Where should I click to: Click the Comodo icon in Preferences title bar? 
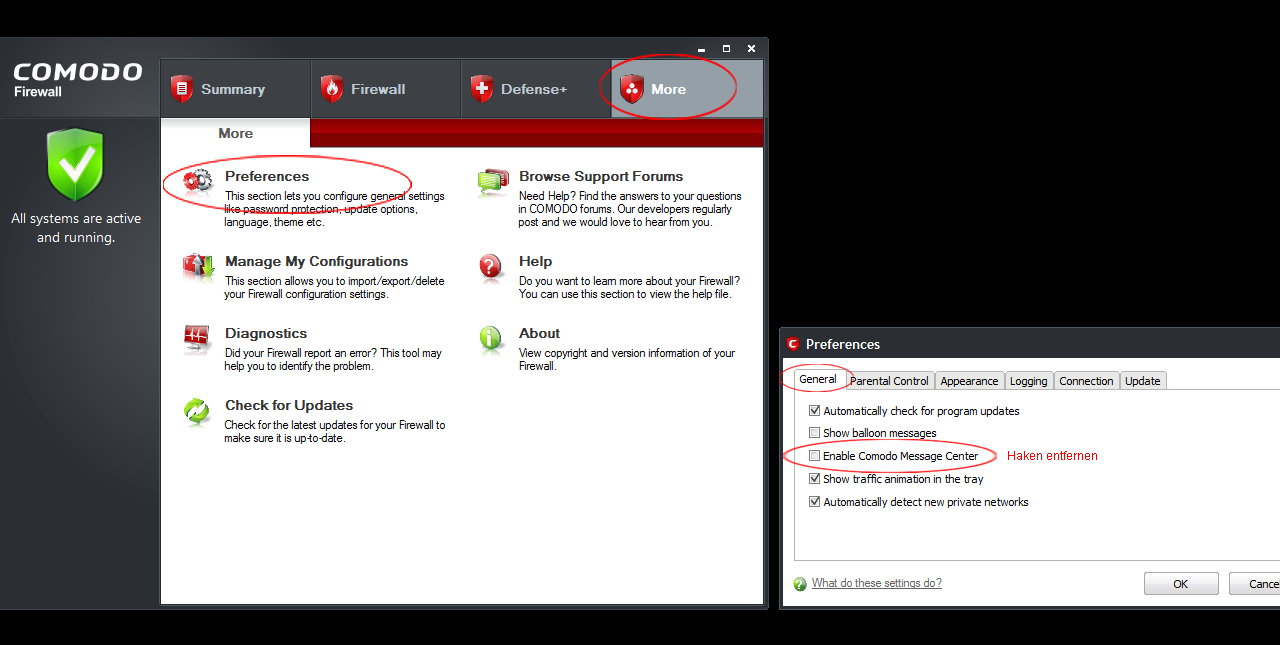click(x=793, y=344)
